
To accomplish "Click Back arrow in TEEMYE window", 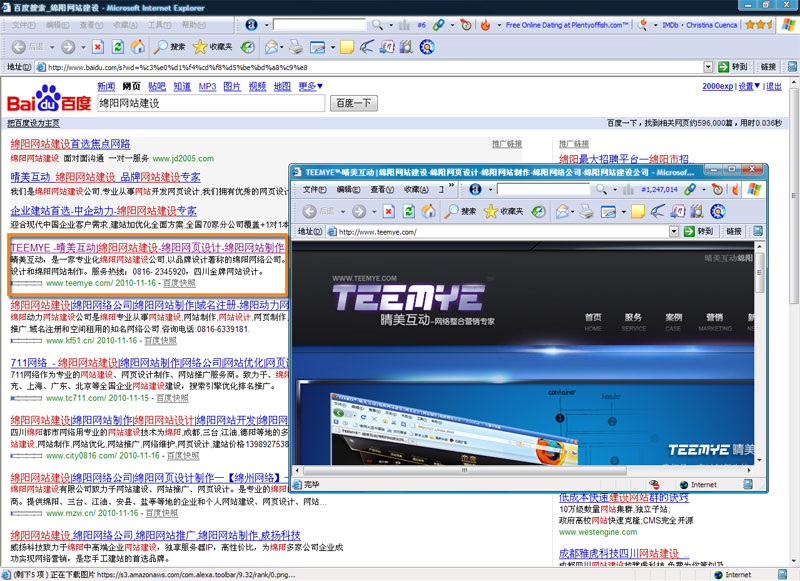I will pos(309,211).
